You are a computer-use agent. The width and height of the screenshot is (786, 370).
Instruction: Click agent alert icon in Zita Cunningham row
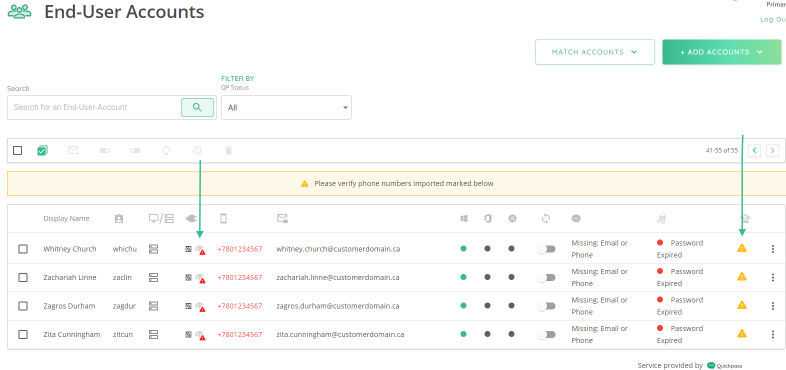pyautogui.click(x=201, y=335)
